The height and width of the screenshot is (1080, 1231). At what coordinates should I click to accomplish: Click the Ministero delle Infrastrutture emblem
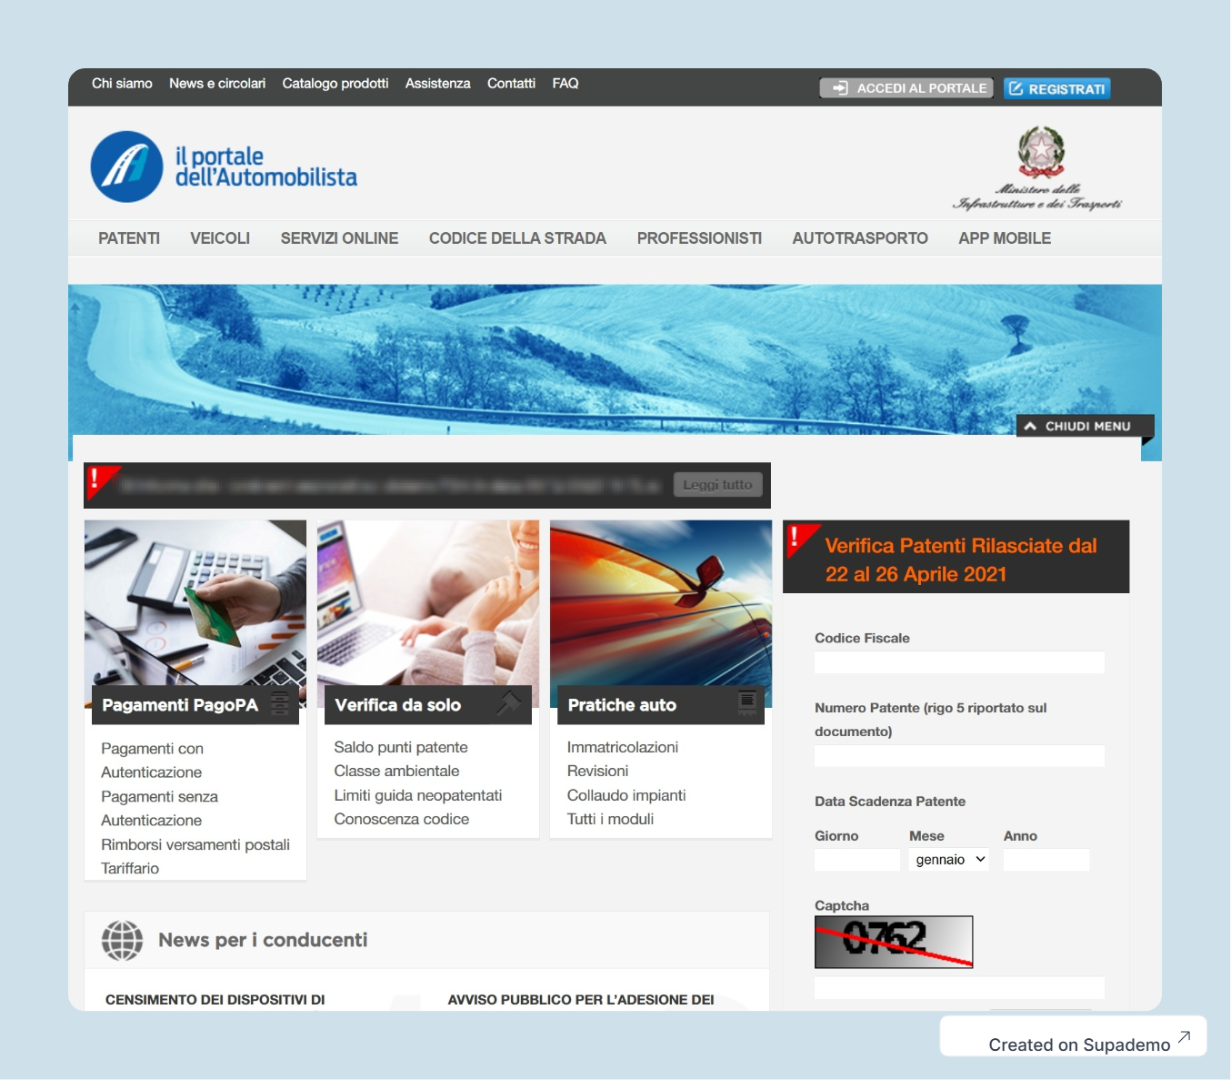point(1040,153)
